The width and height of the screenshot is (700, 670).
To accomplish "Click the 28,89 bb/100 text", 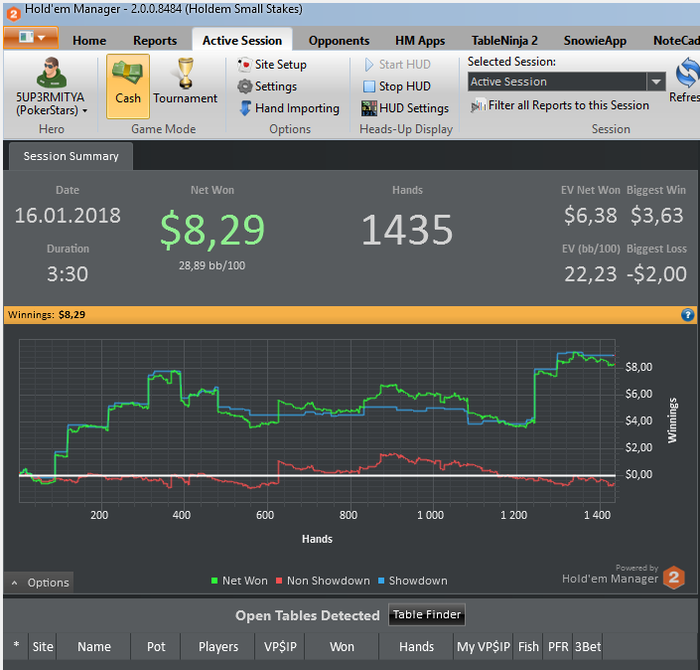I will pos(212,266).
